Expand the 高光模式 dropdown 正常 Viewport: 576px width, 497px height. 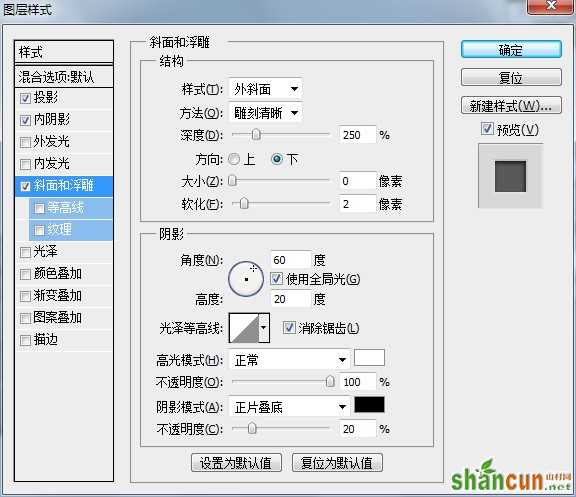(x=289, y=360)
